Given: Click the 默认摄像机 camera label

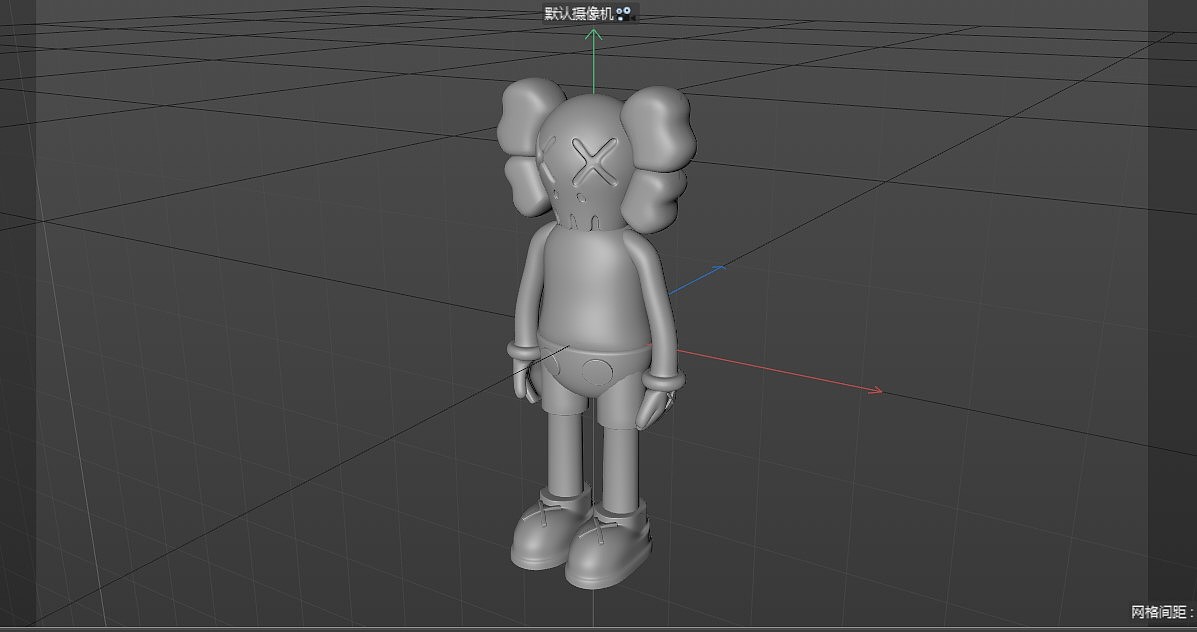Looking at the screenshot, I should click(579, 13).
